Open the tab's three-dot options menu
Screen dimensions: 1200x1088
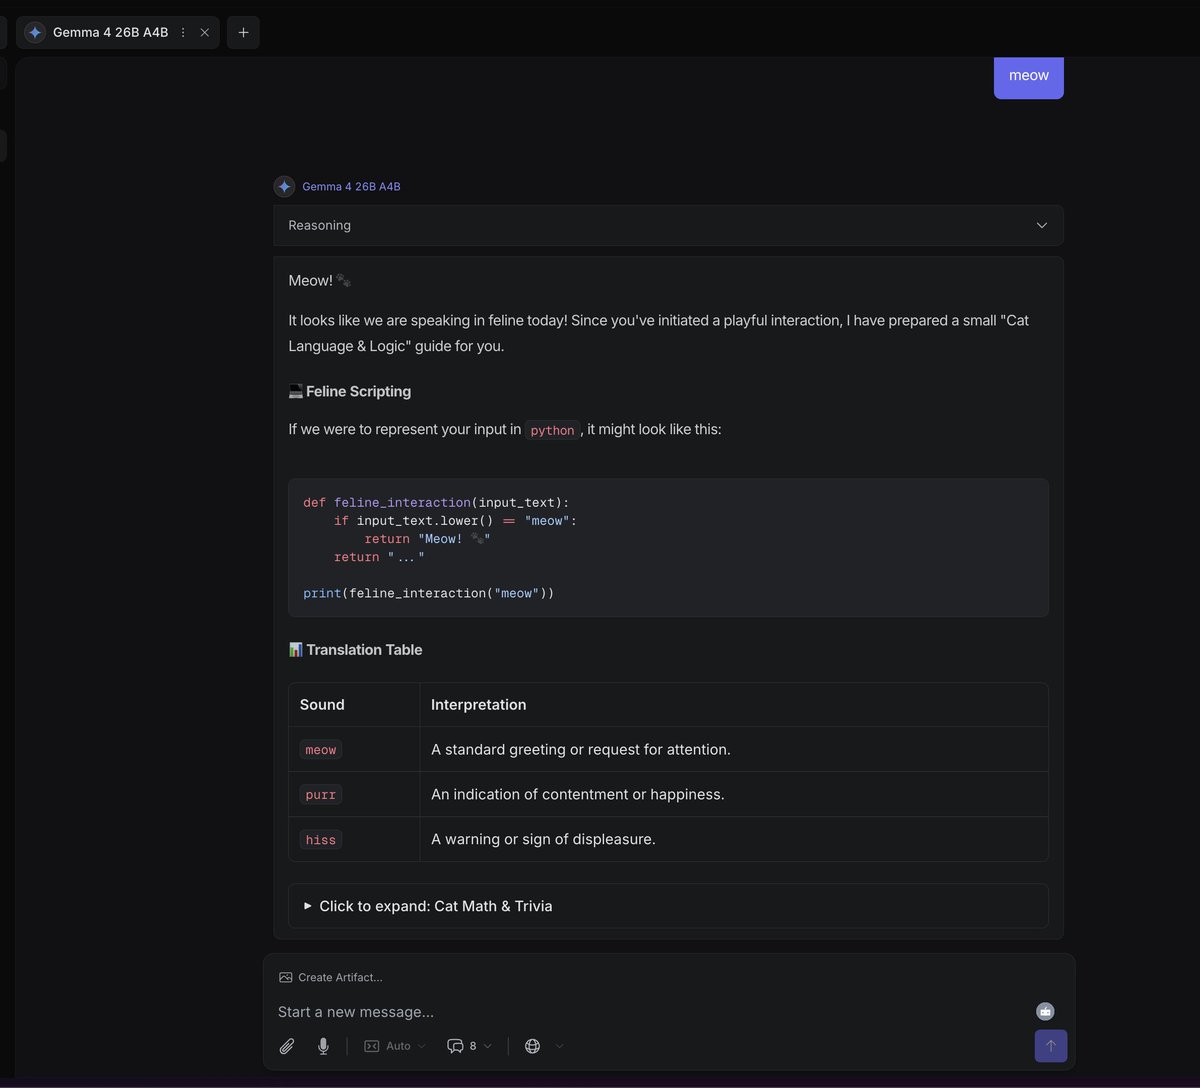183,32
